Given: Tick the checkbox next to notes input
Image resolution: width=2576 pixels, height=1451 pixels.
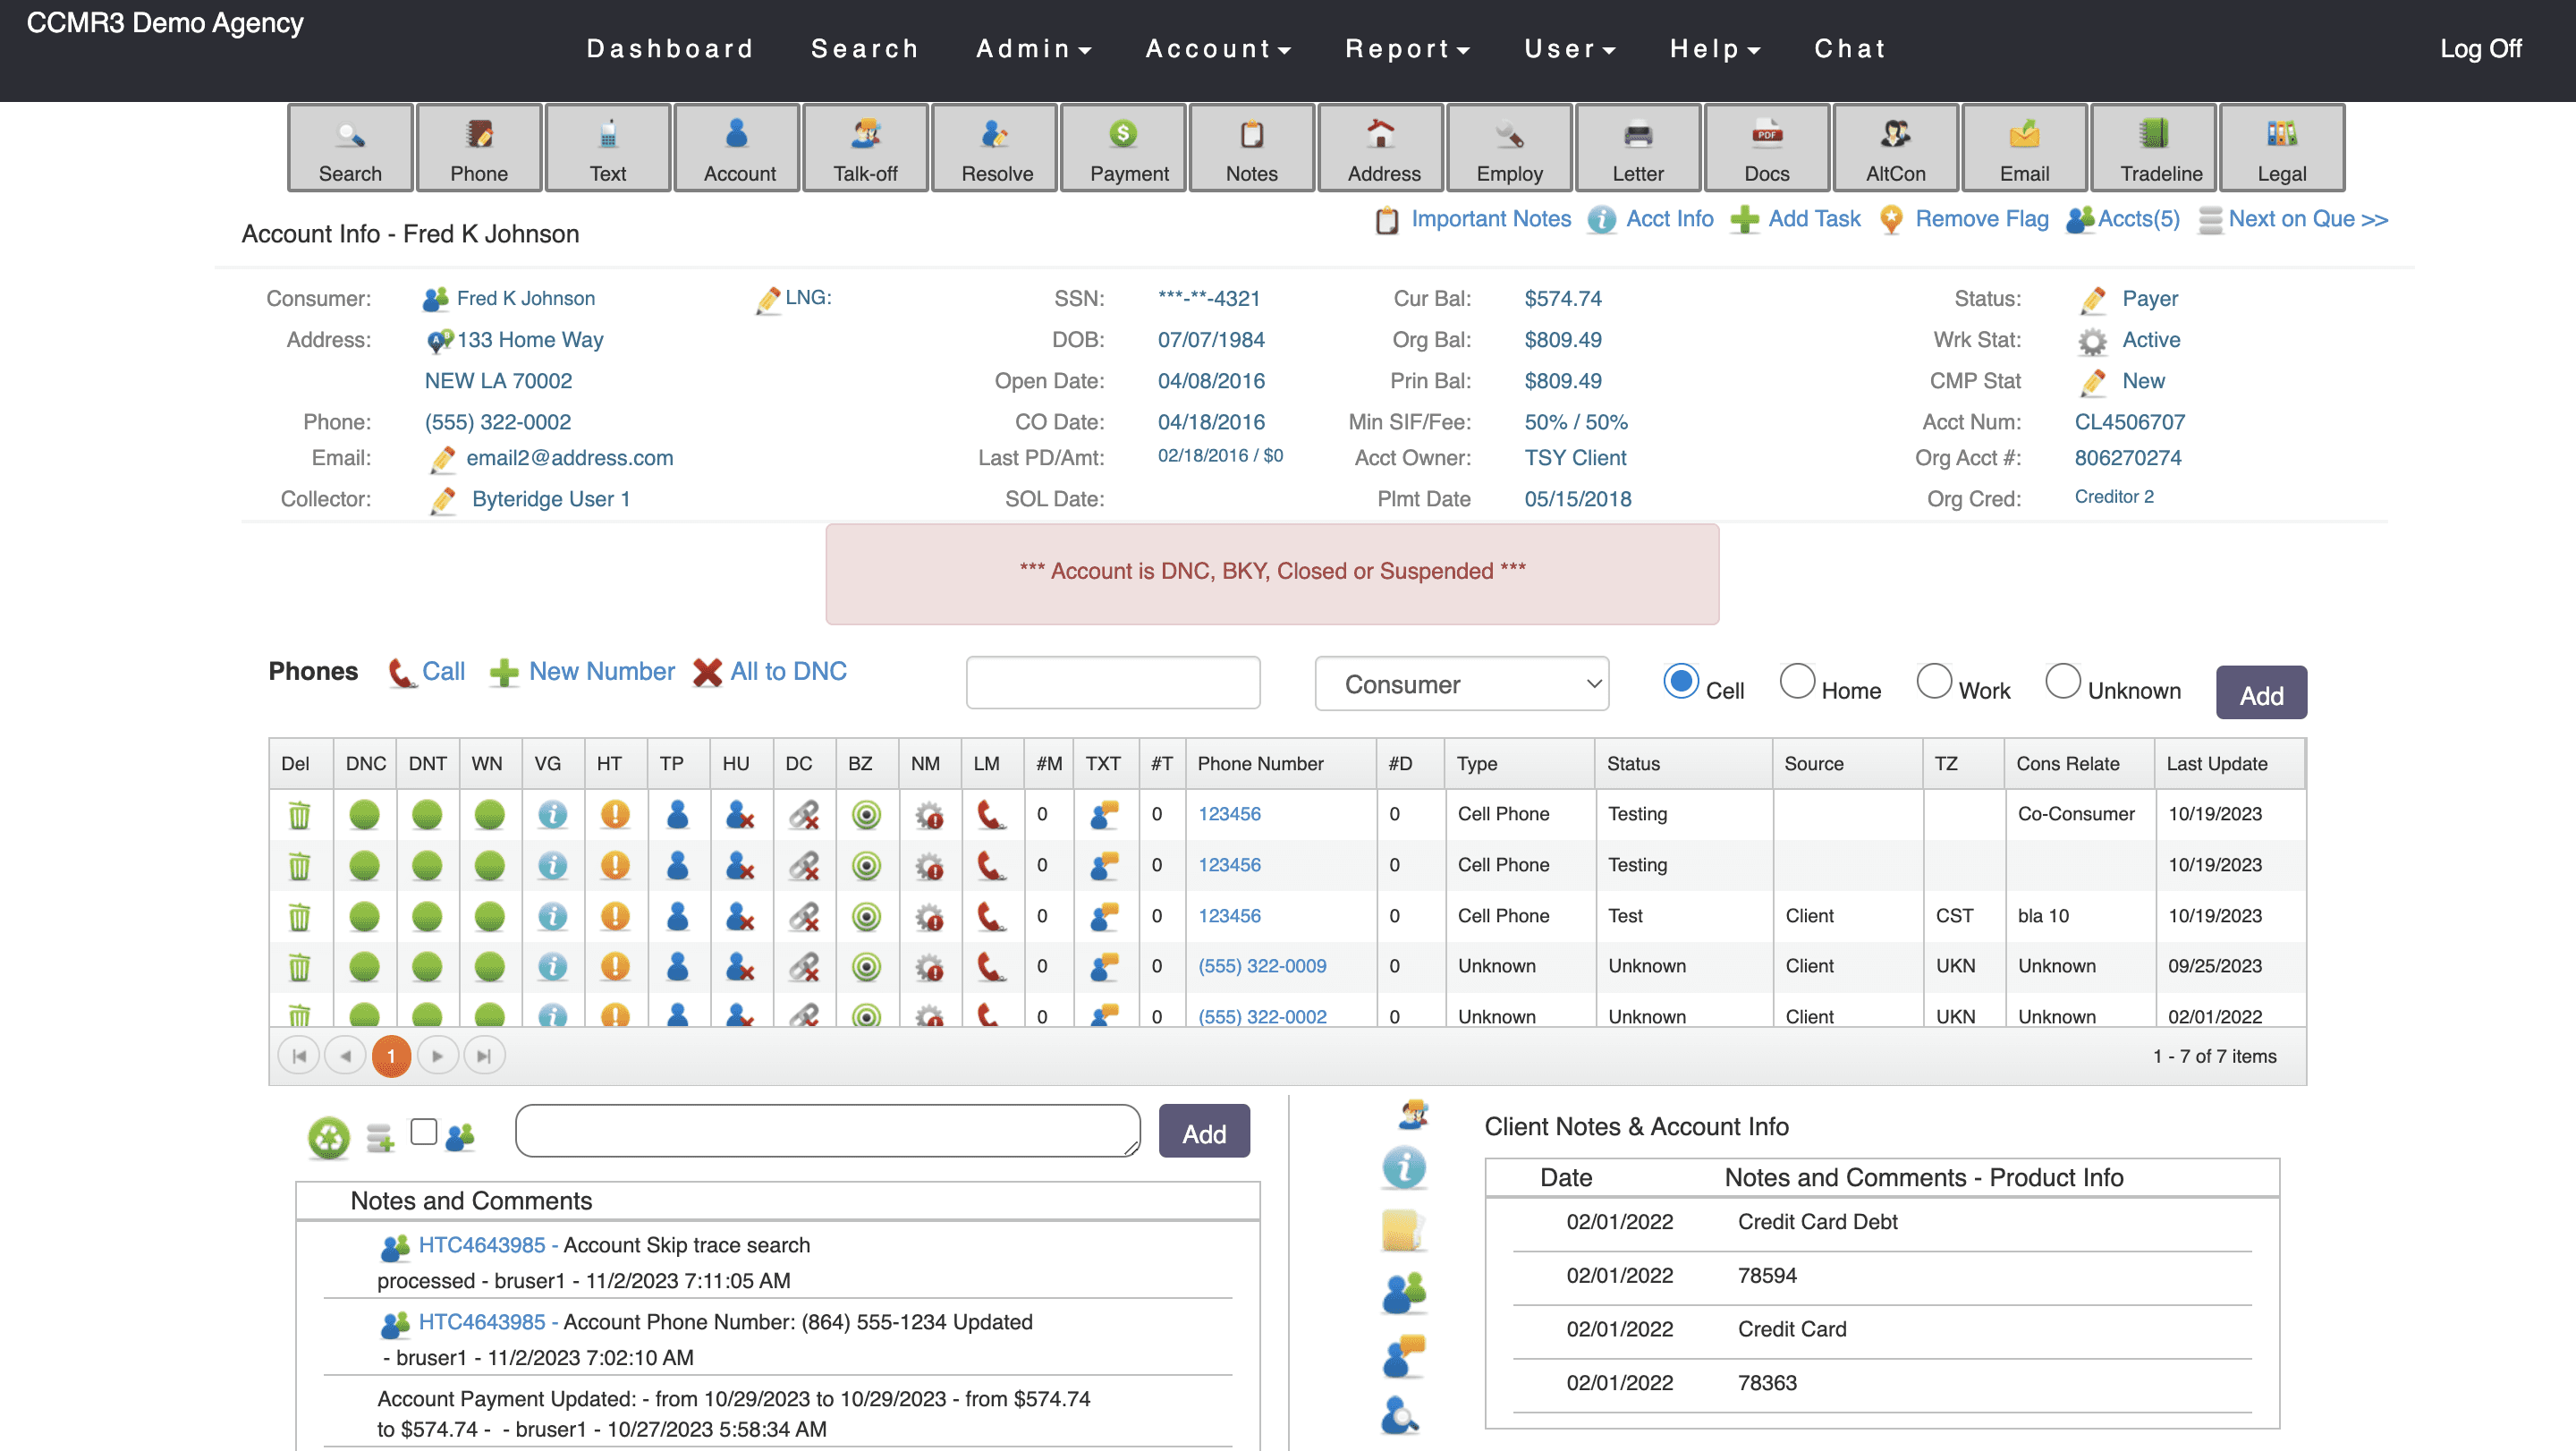Looking at the screenshot, I should (424, 1131).
